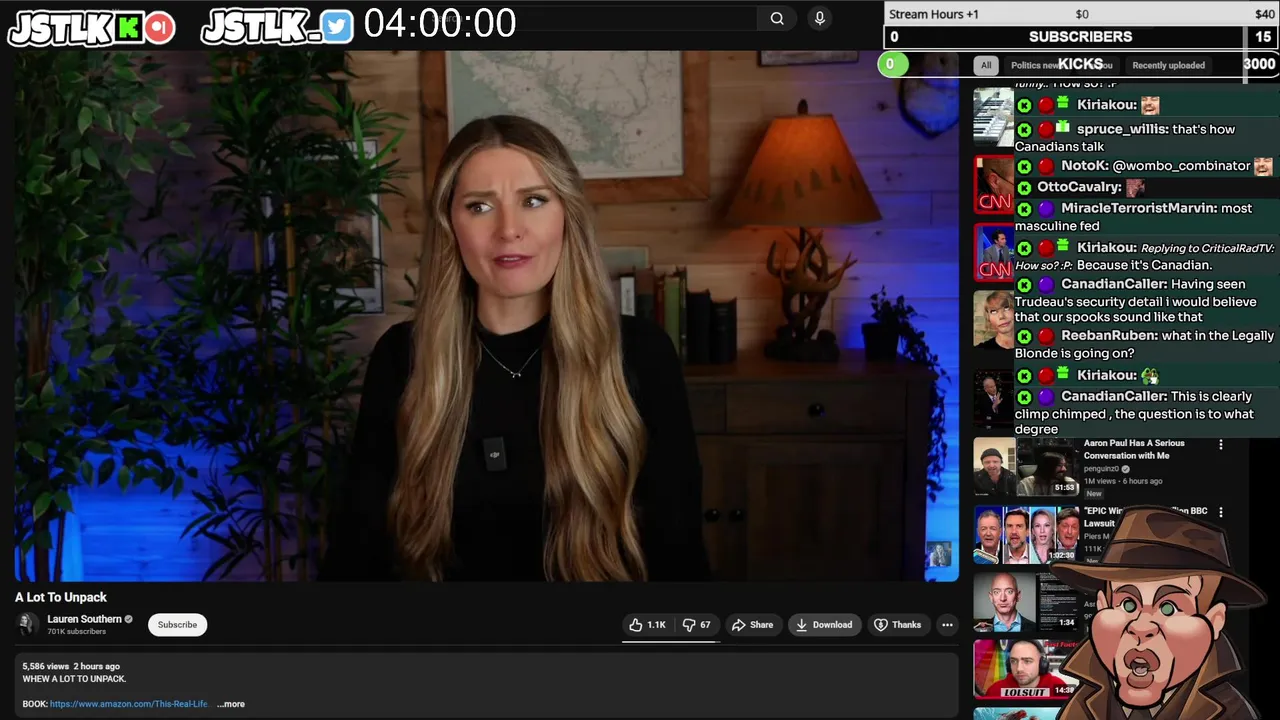Open the Lauren Southern channel name link

coord(84,619)
